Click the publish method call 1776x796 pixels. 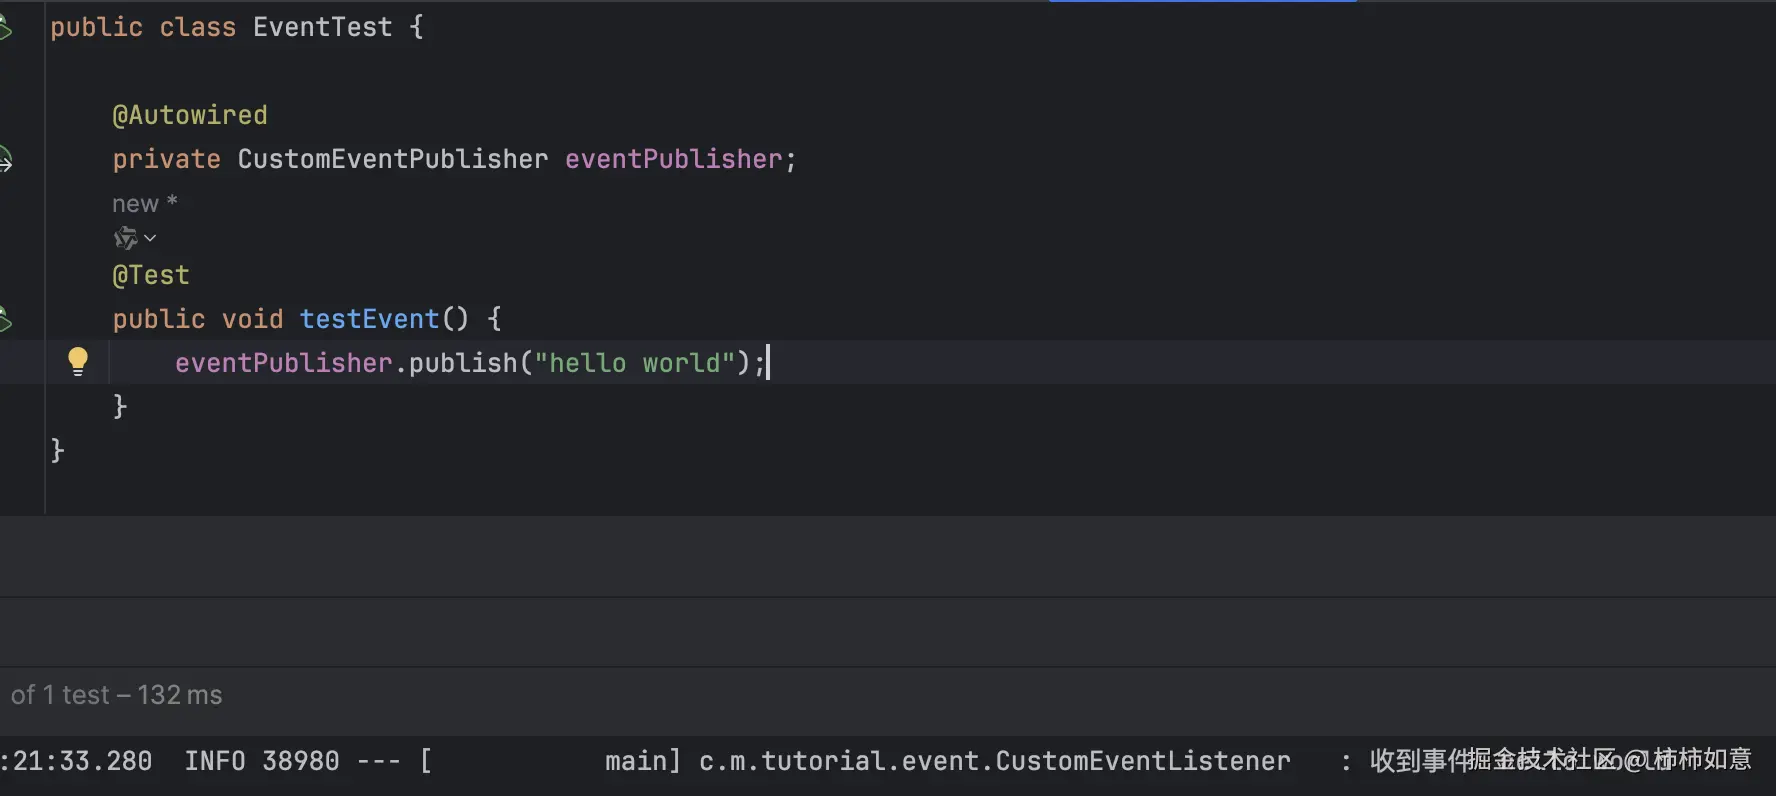pos(462,363)
